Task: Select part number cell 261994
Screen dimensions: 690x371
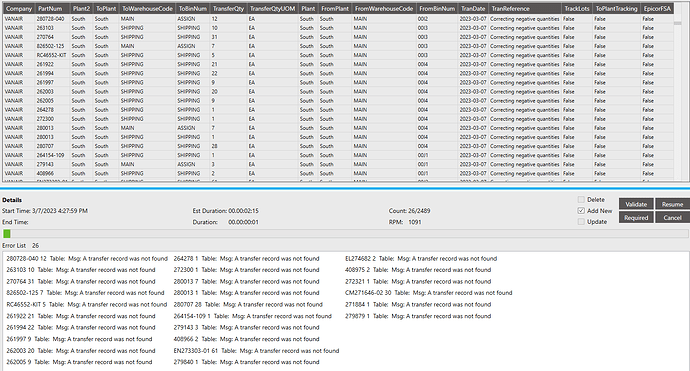Action: click(52, 73)
